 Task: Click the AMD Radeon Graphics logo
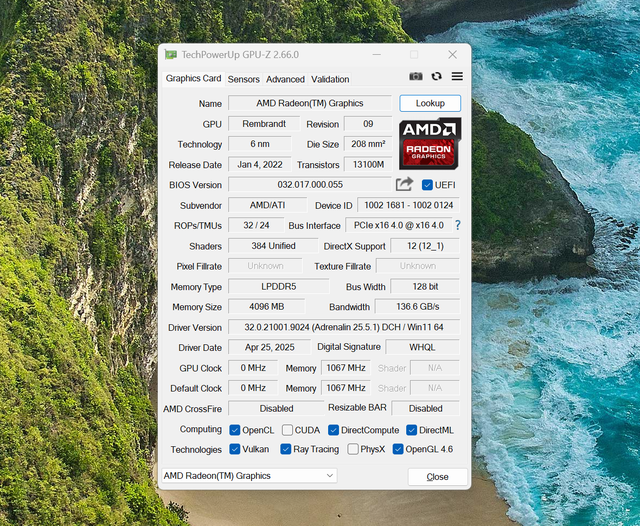(430, 144)
